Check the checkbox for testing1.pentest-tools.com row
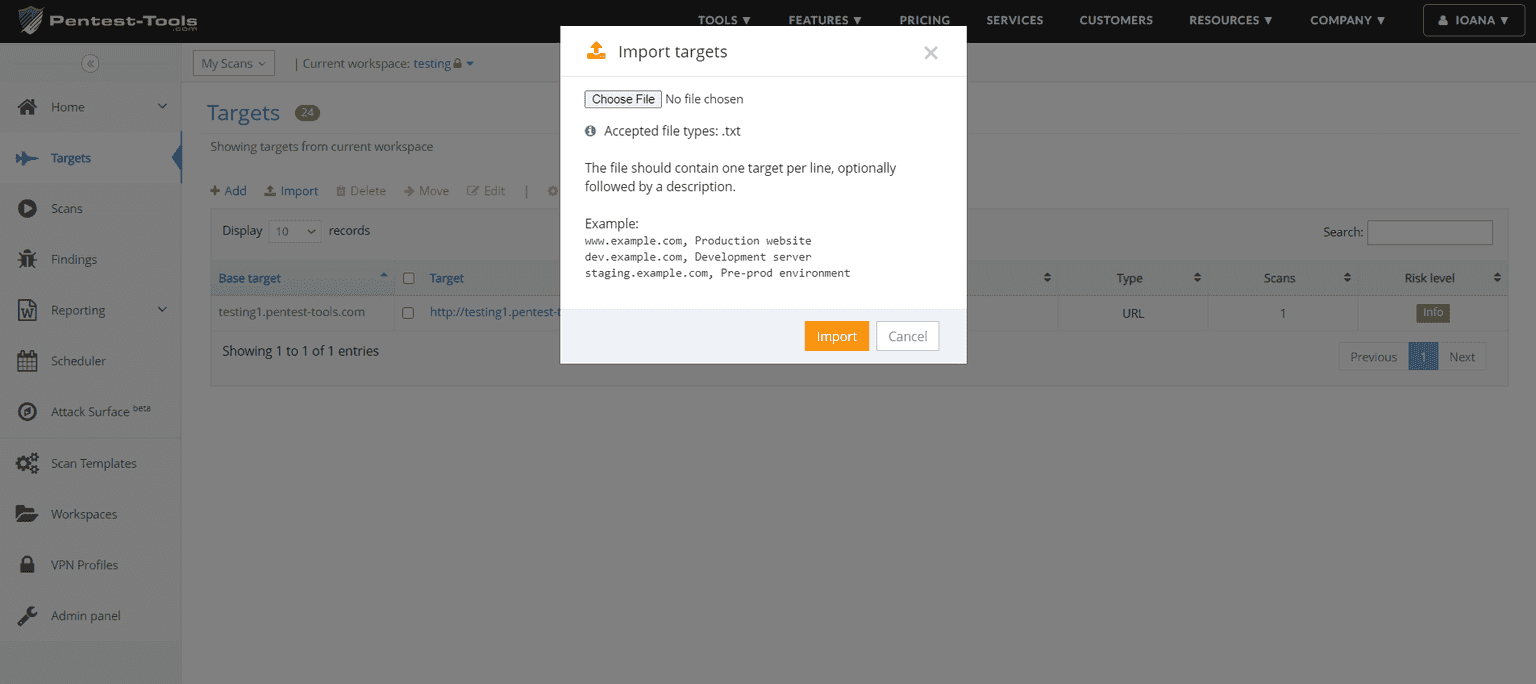Viewport: 1536px width, 684px height. (408, 312)
